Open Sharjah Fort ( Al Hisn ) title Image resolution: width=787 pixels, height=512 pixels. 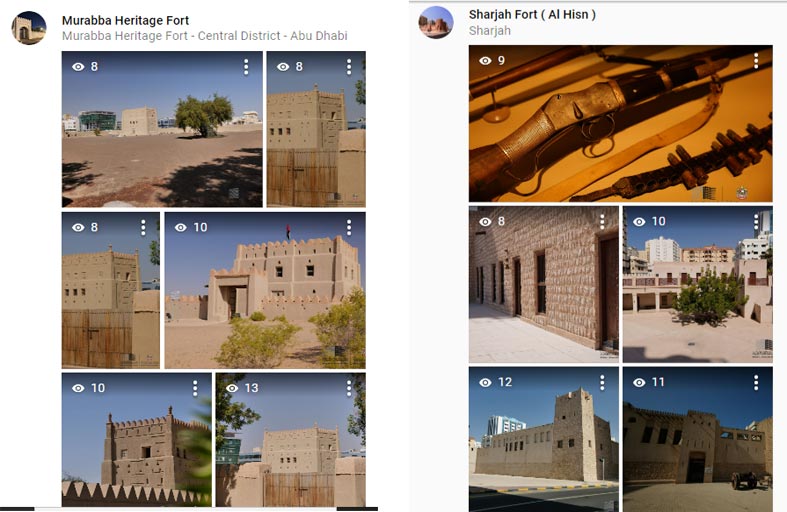533,15
